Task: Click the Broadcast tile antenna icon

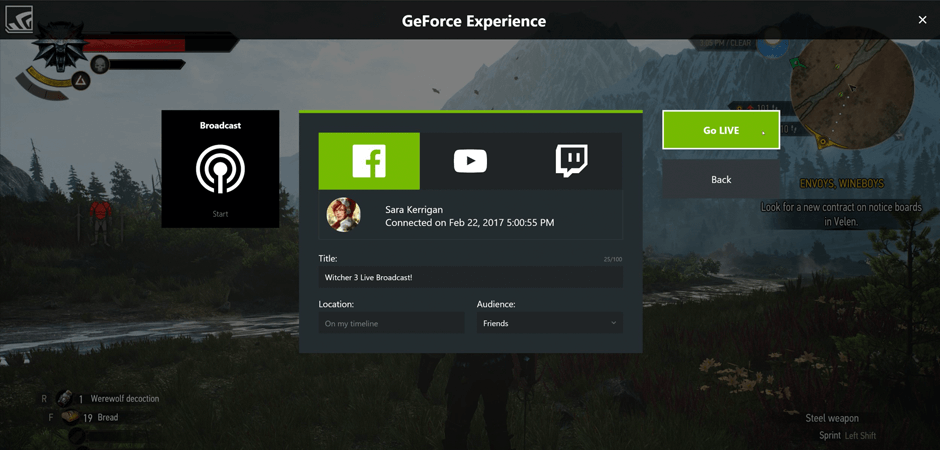Action: [220, 168]
